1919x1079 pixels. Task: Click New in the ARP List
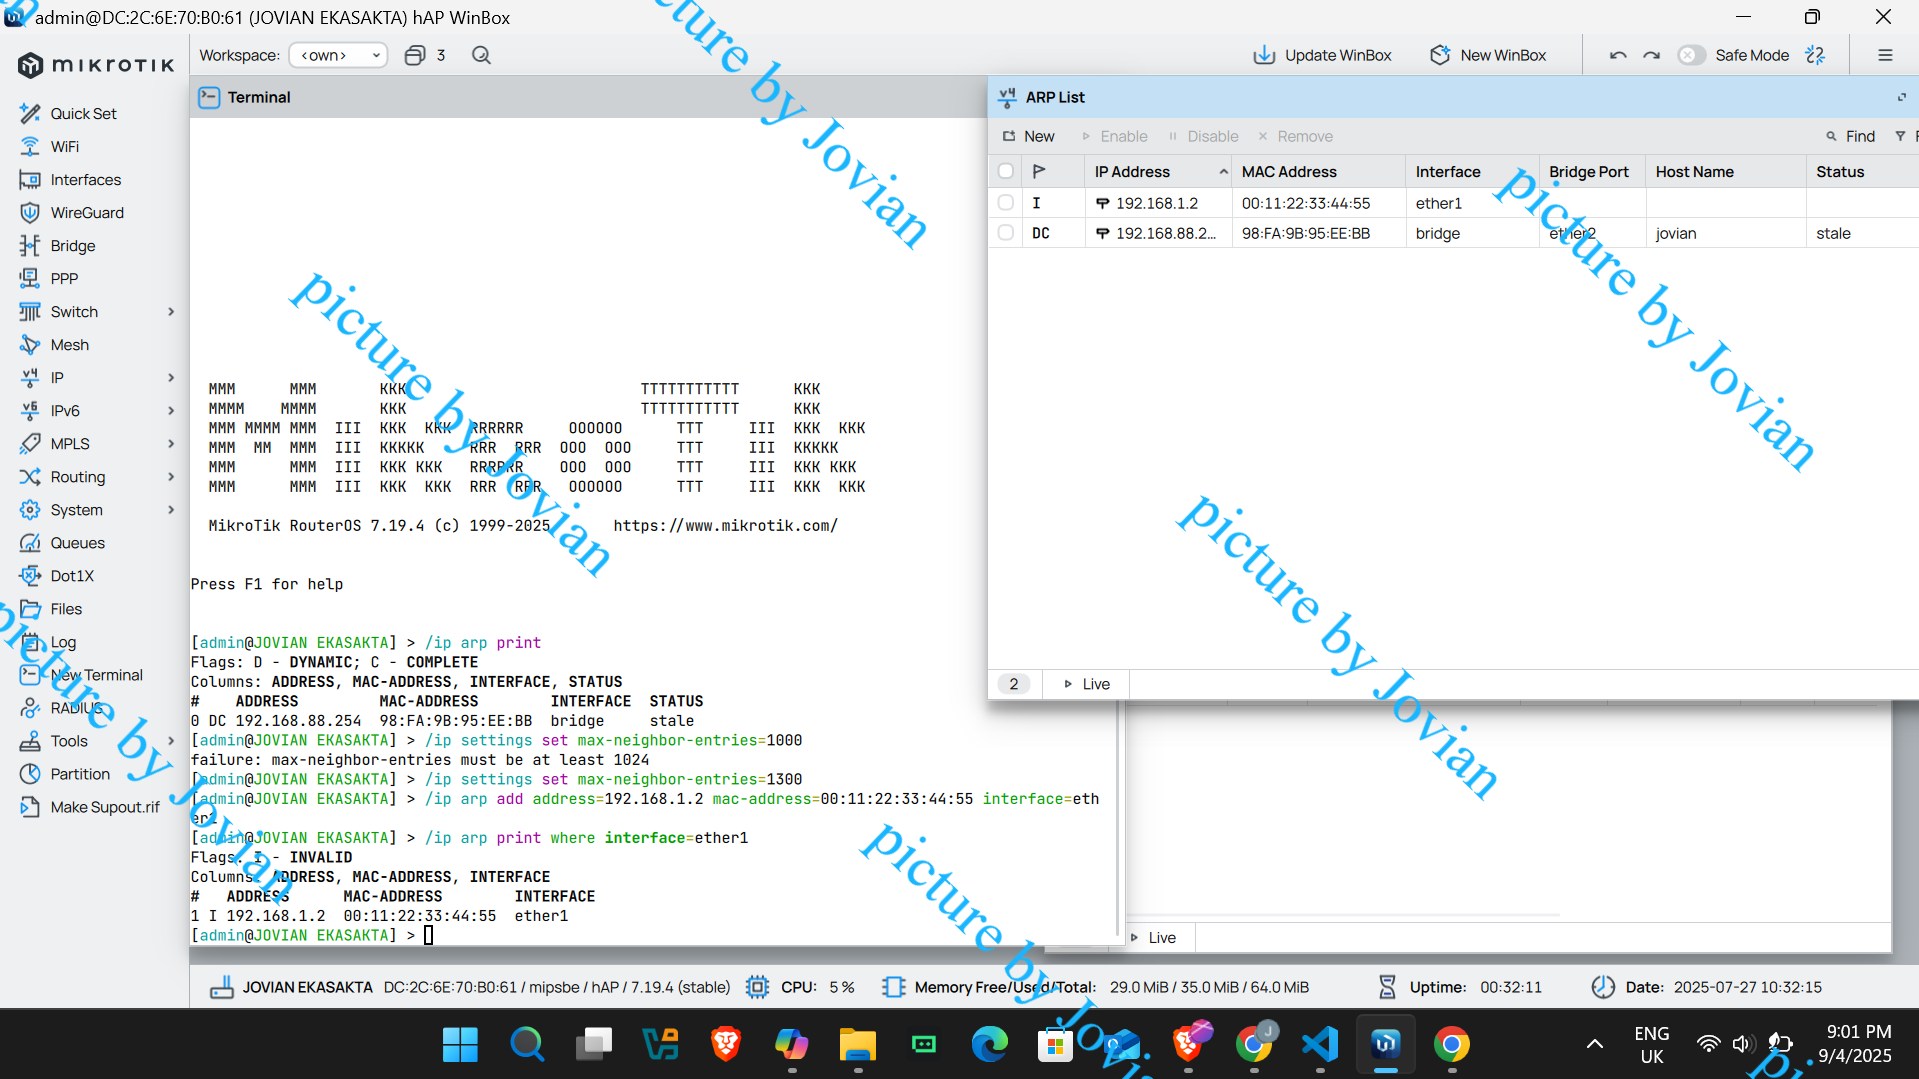click(1029, 136)
